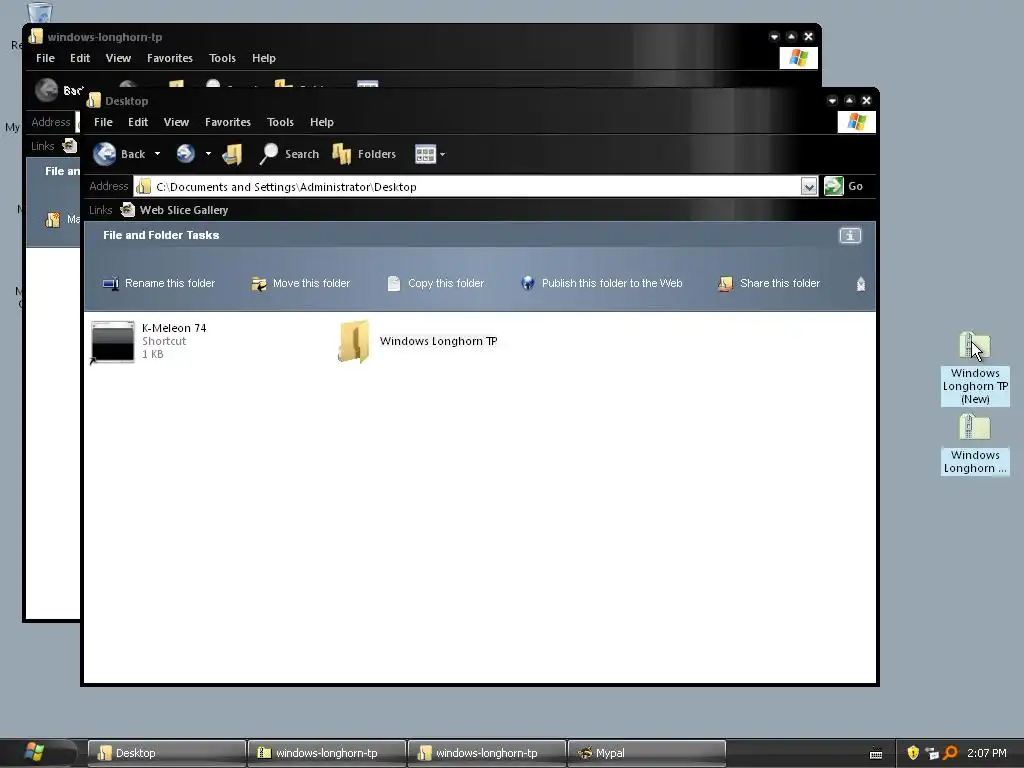Image resolution: width=1024 pixels, height=768 pixels.
Task: Click the security shield tray icon
Action: point(913,753)
